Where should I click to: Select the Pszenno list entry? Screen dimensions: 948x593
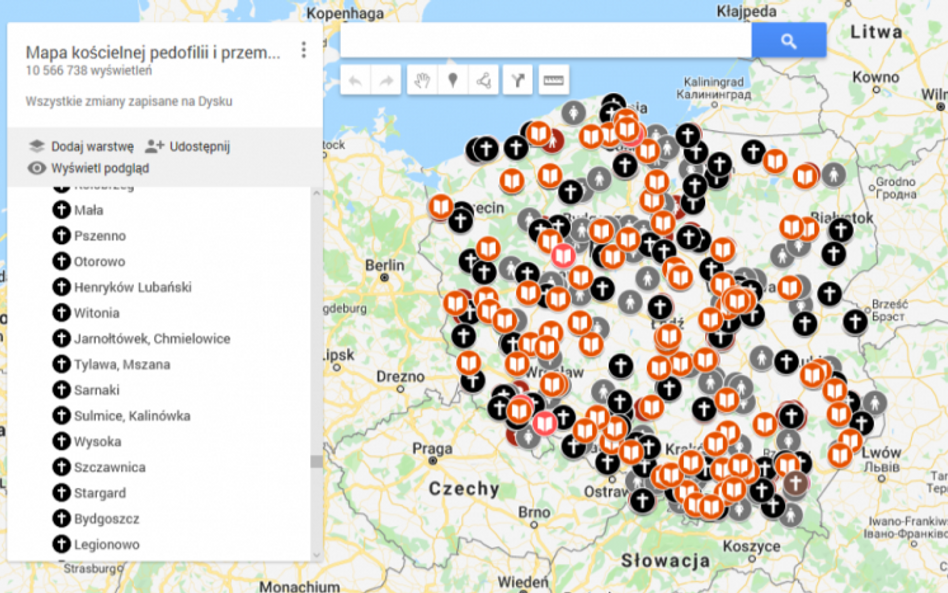click(x=100, y=236)
